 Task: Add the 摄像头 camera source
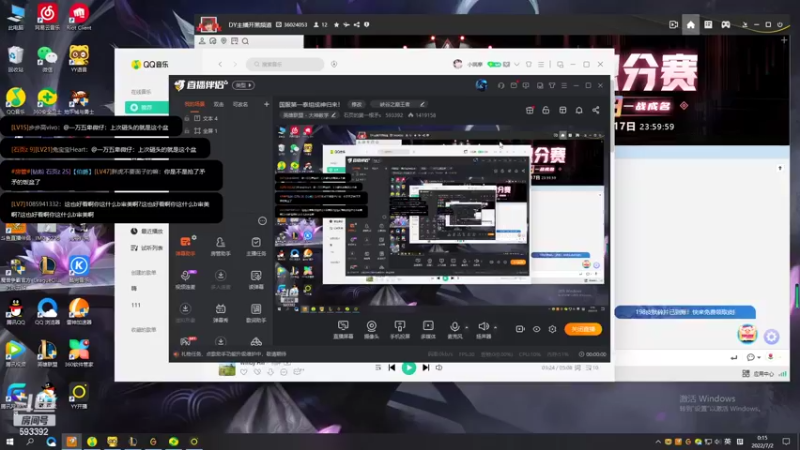click(x=371, y=330)
